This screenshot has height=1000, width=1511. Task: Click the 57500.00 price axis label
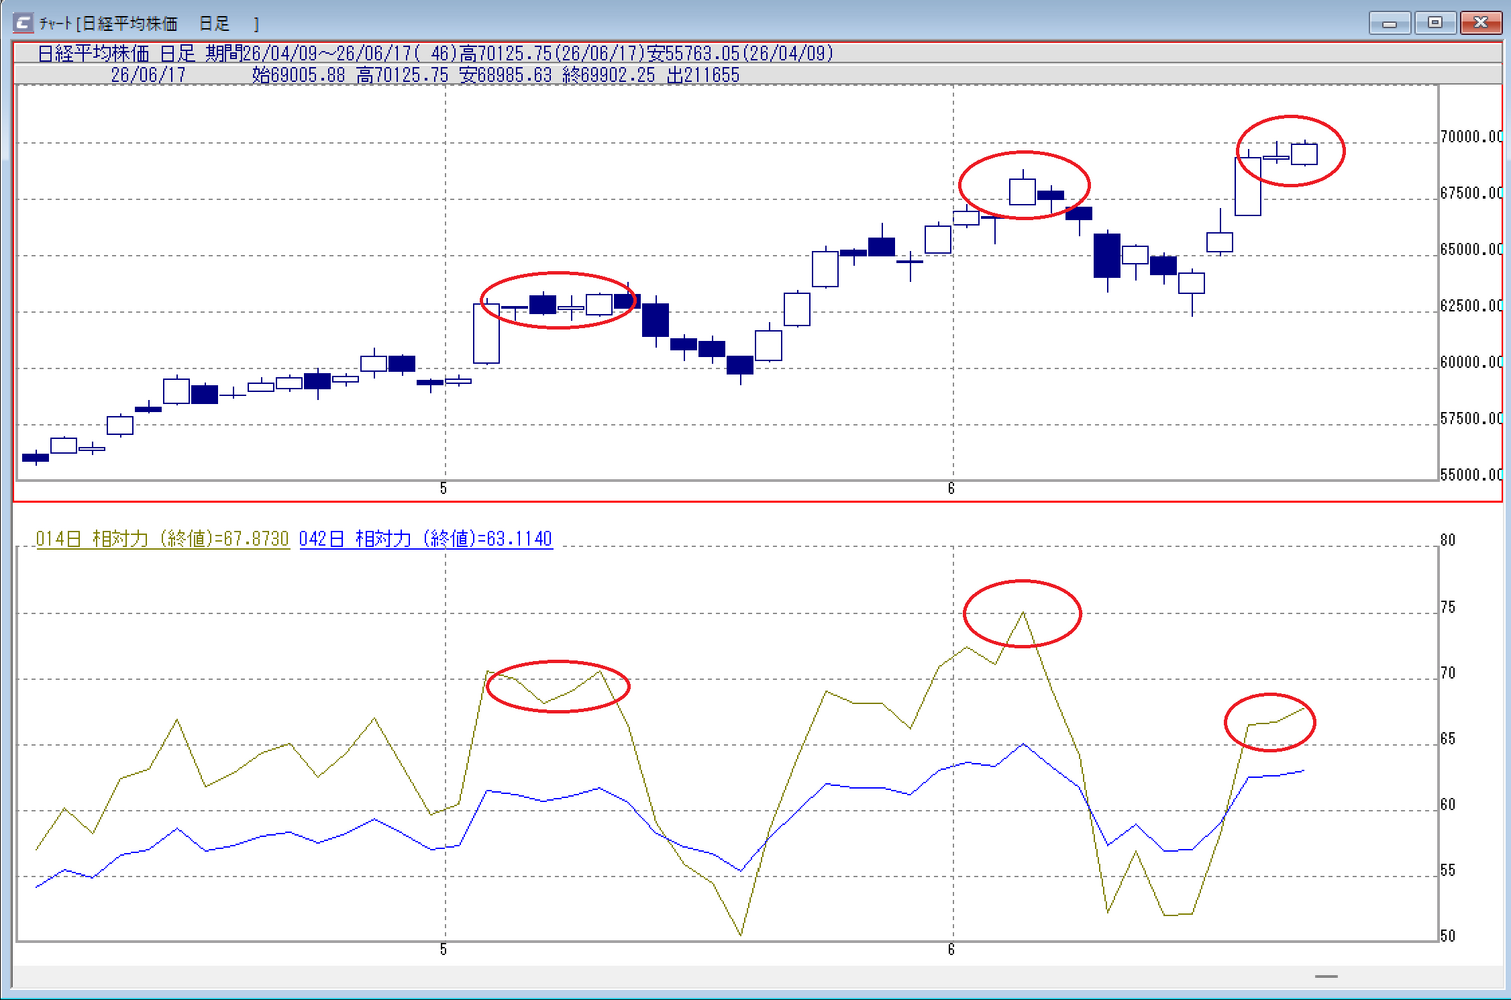1471,418
